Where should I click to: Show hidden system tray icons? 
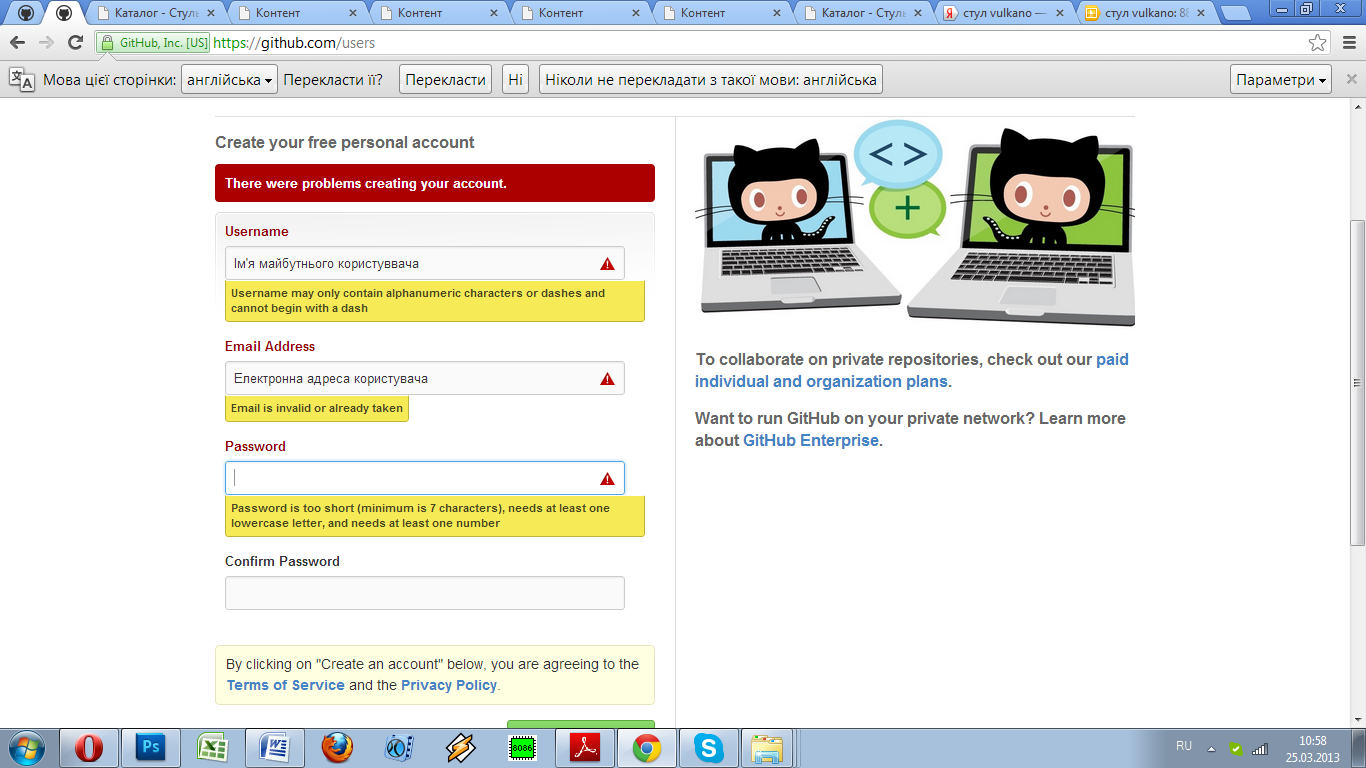pyautogui.click(x=1211, y=748)
